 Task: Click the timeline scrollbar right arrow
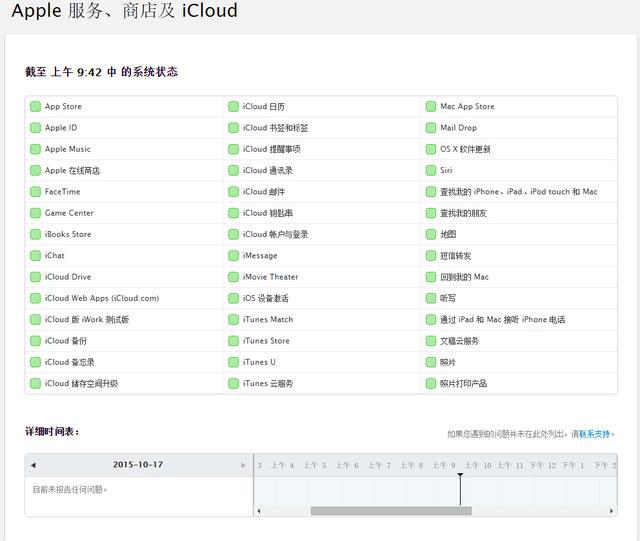coord(611,511)
